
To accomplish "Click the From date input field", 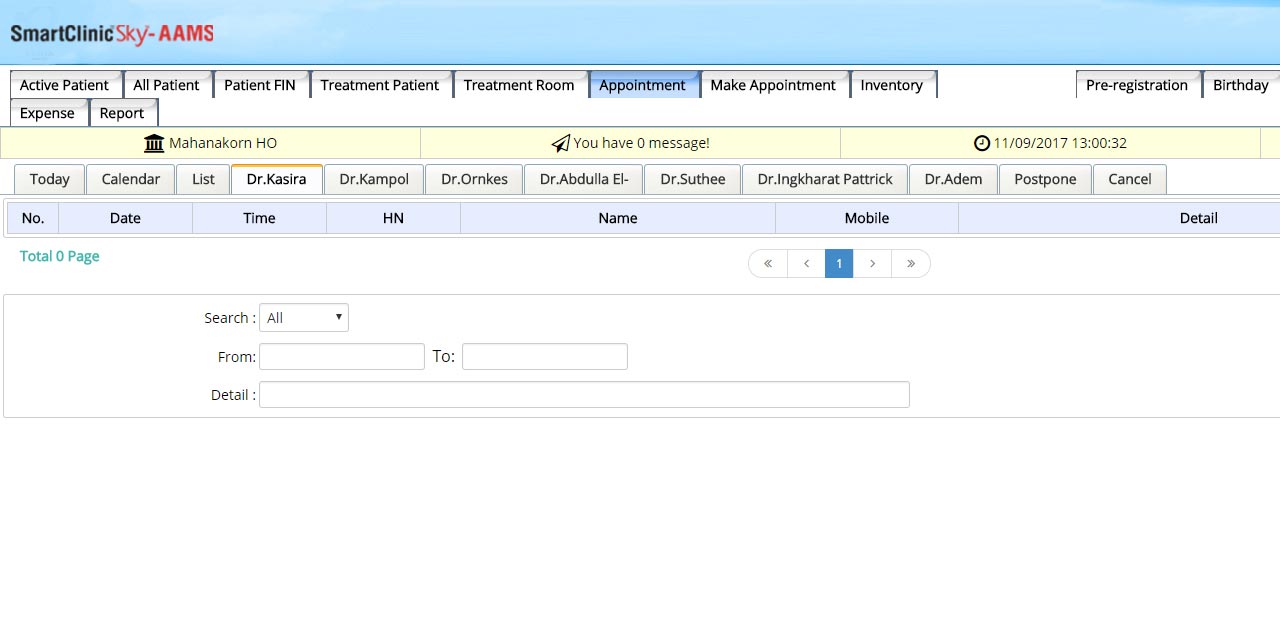I will [342, 356].
